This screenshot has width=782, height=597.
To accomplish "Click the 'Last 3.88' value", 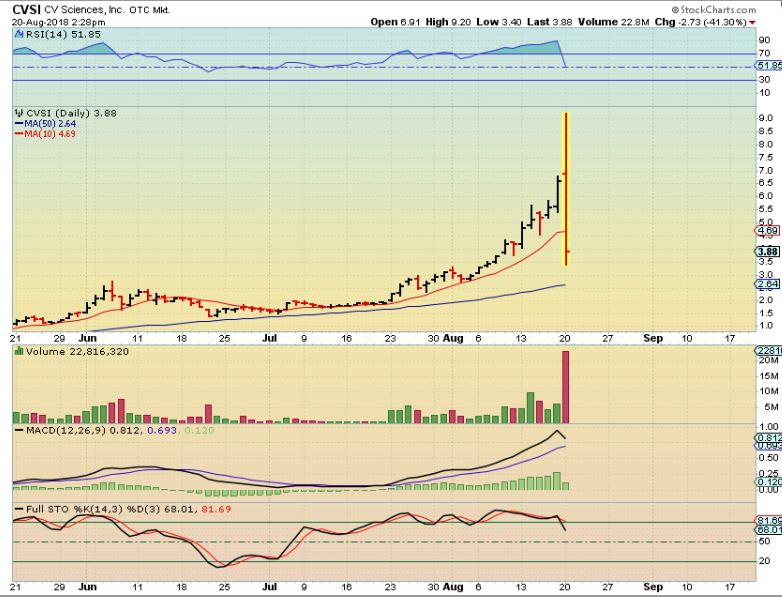I will 550,22.
